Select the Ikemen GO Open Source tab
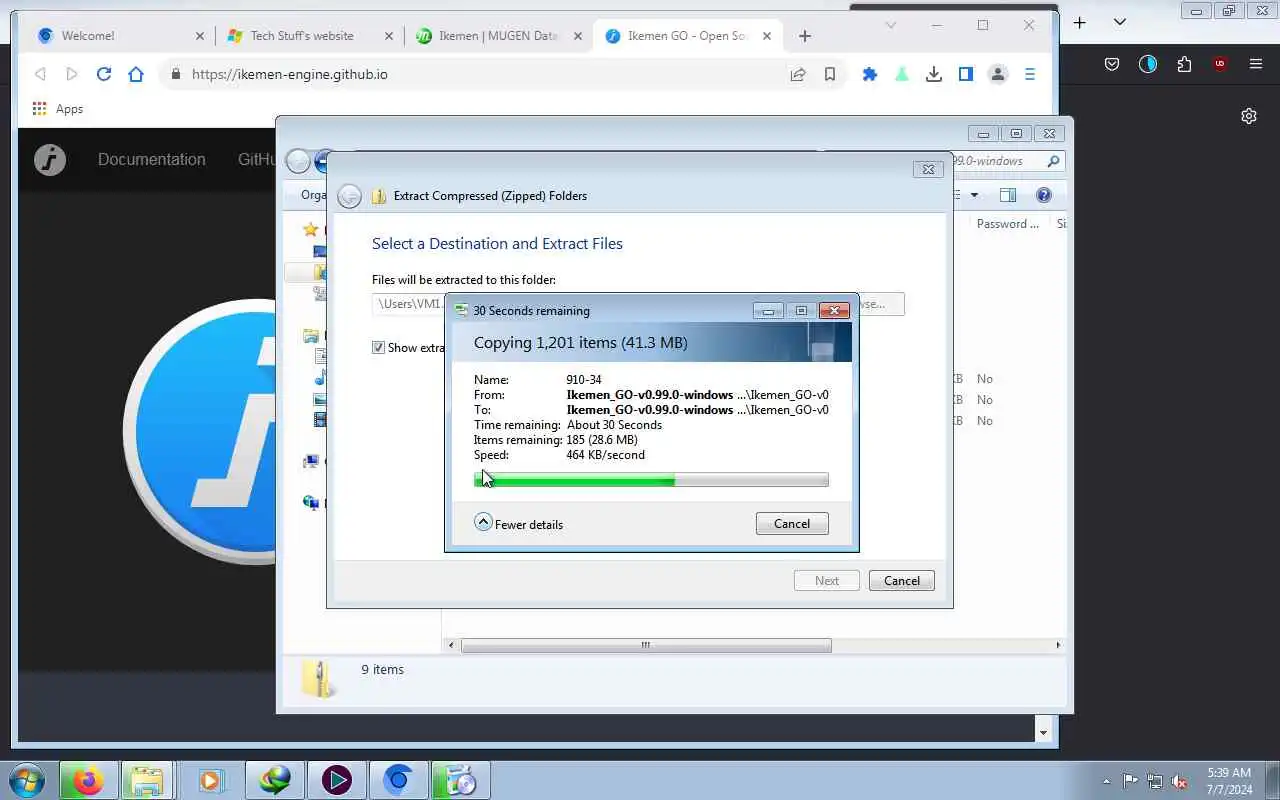 click(x=686, y=36)
